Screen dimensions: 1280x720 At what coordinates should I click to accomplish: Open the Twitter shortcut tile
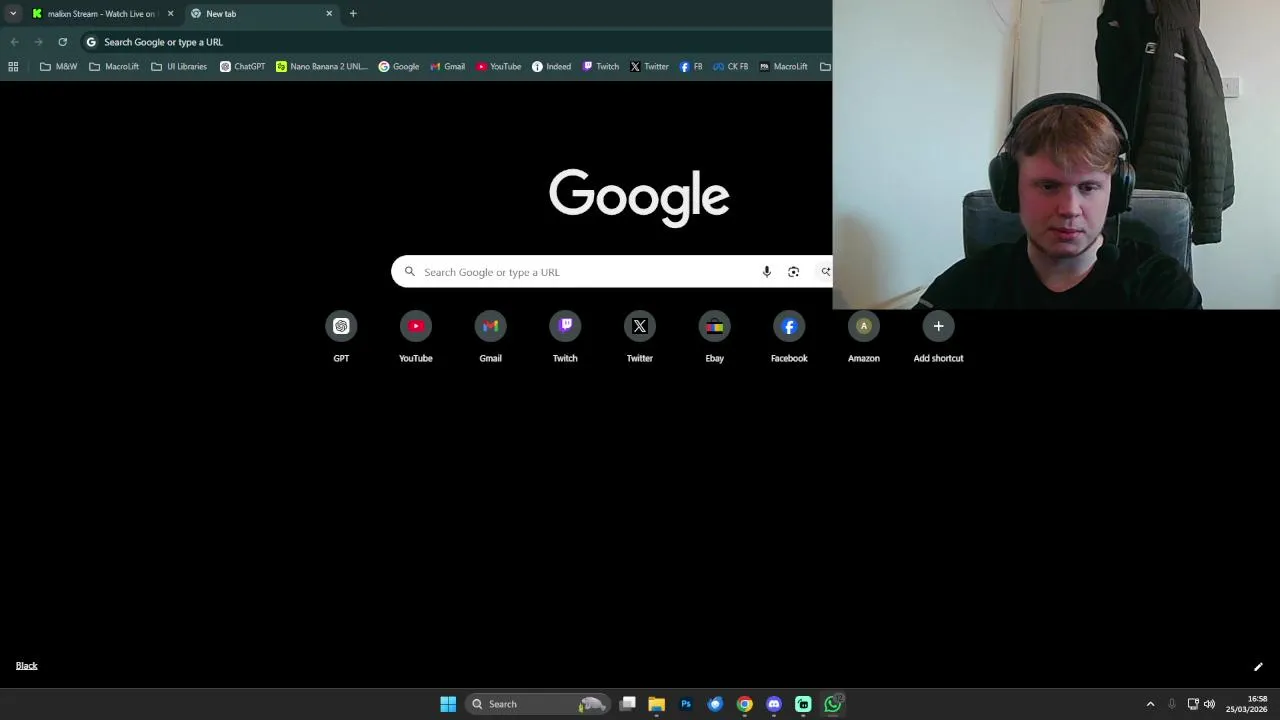pos(640,337)
